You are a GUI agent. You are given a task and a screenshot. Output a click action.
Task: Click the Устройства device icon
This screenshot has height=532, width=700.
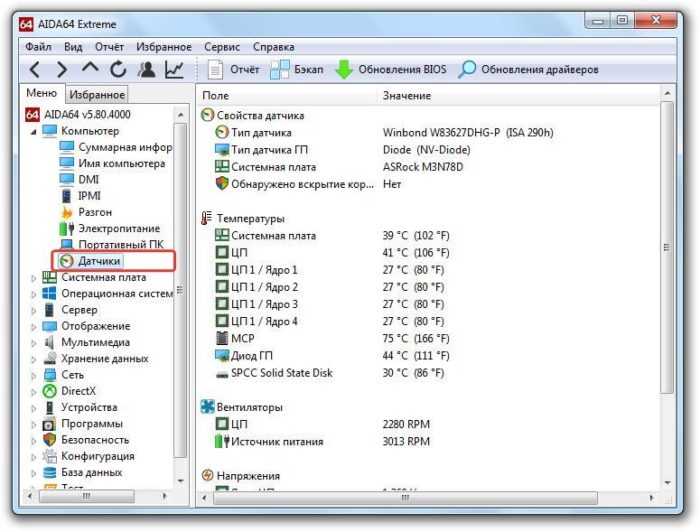pyautogui.click(x=50, y=407)
